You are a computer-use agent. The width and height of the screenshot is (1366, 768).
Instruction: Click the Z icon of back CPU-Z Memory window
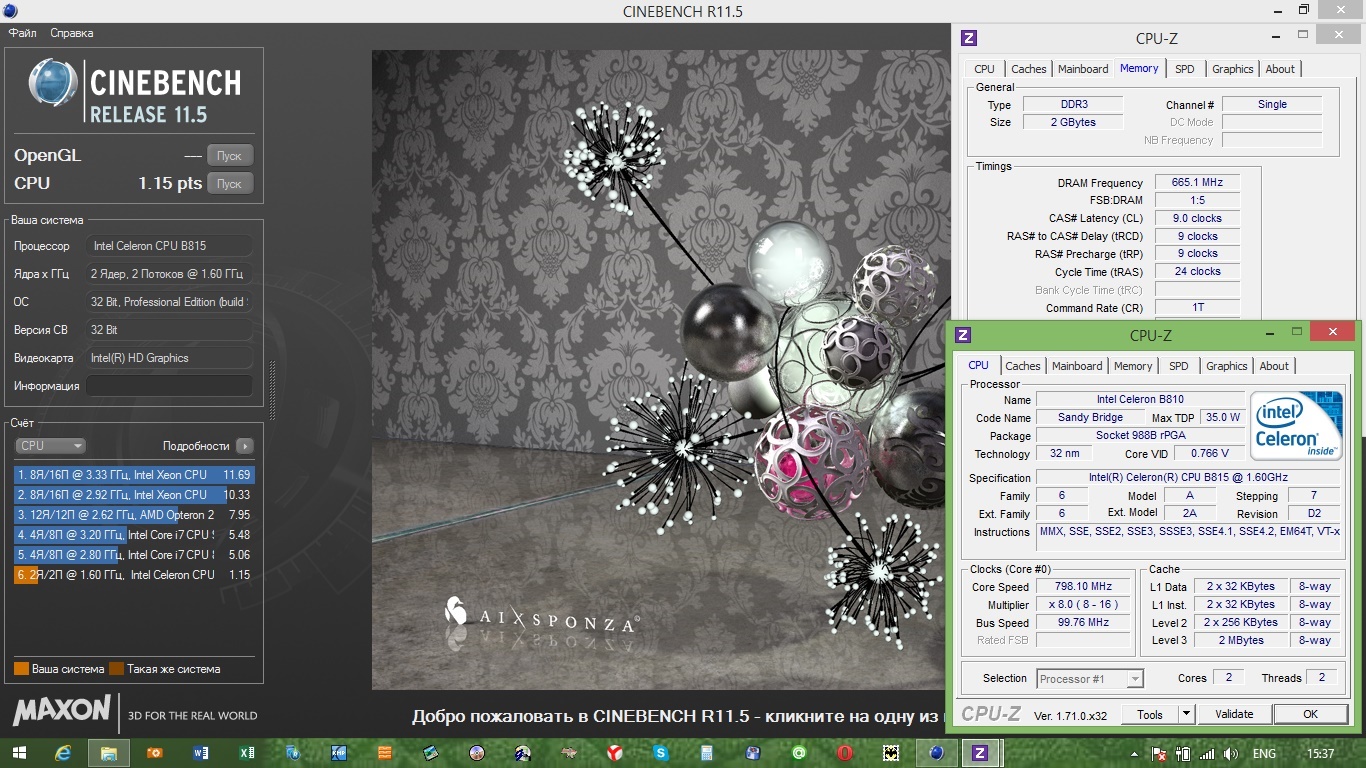click(968, 38)
